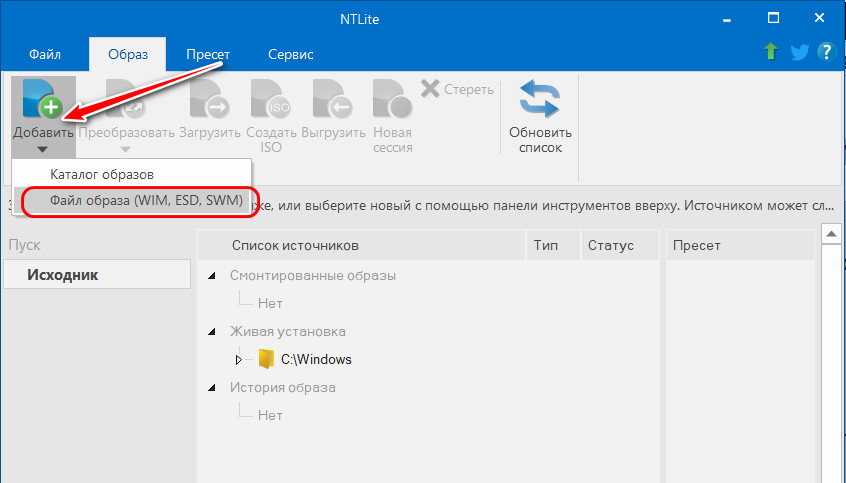Open the help question mark icon
This screenshot has width=846, height=483.
coord(827,52)
